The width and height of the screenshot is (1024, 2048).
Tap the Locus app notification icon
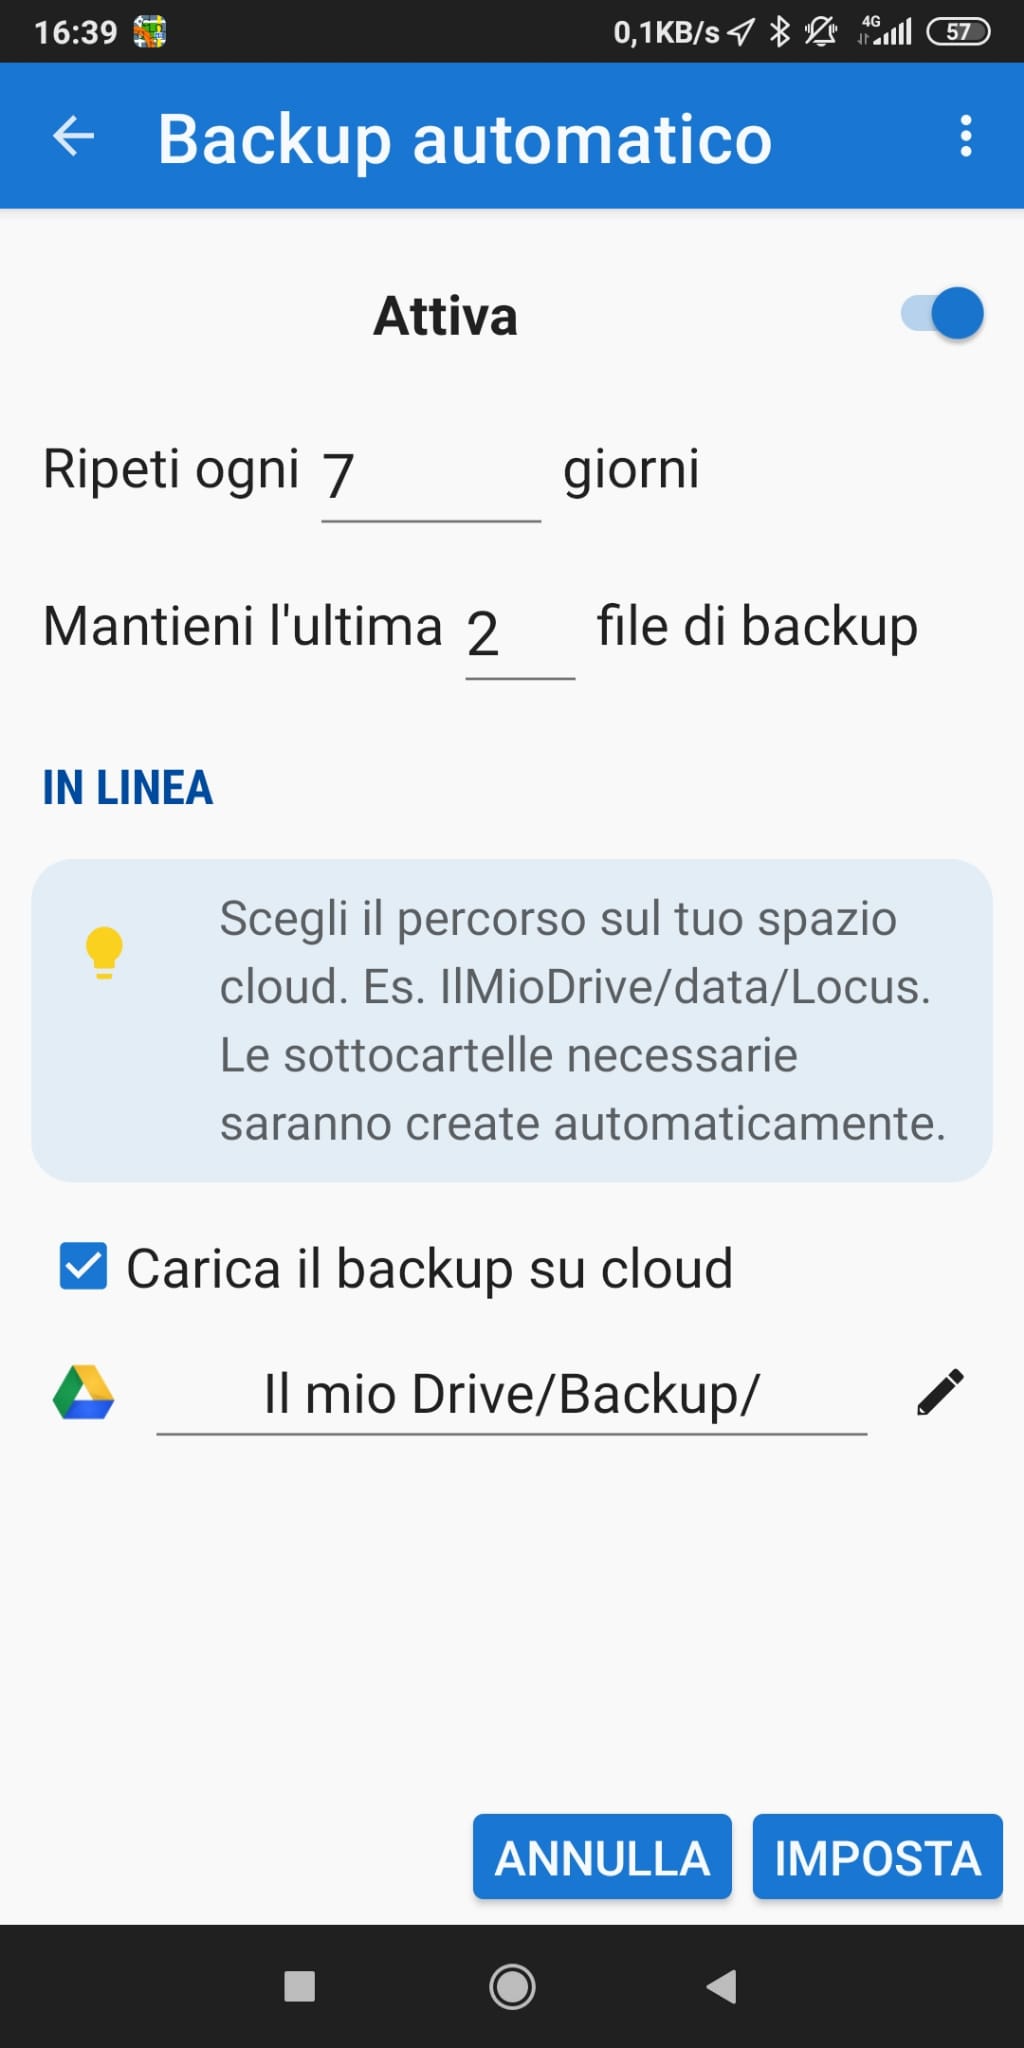150,32
